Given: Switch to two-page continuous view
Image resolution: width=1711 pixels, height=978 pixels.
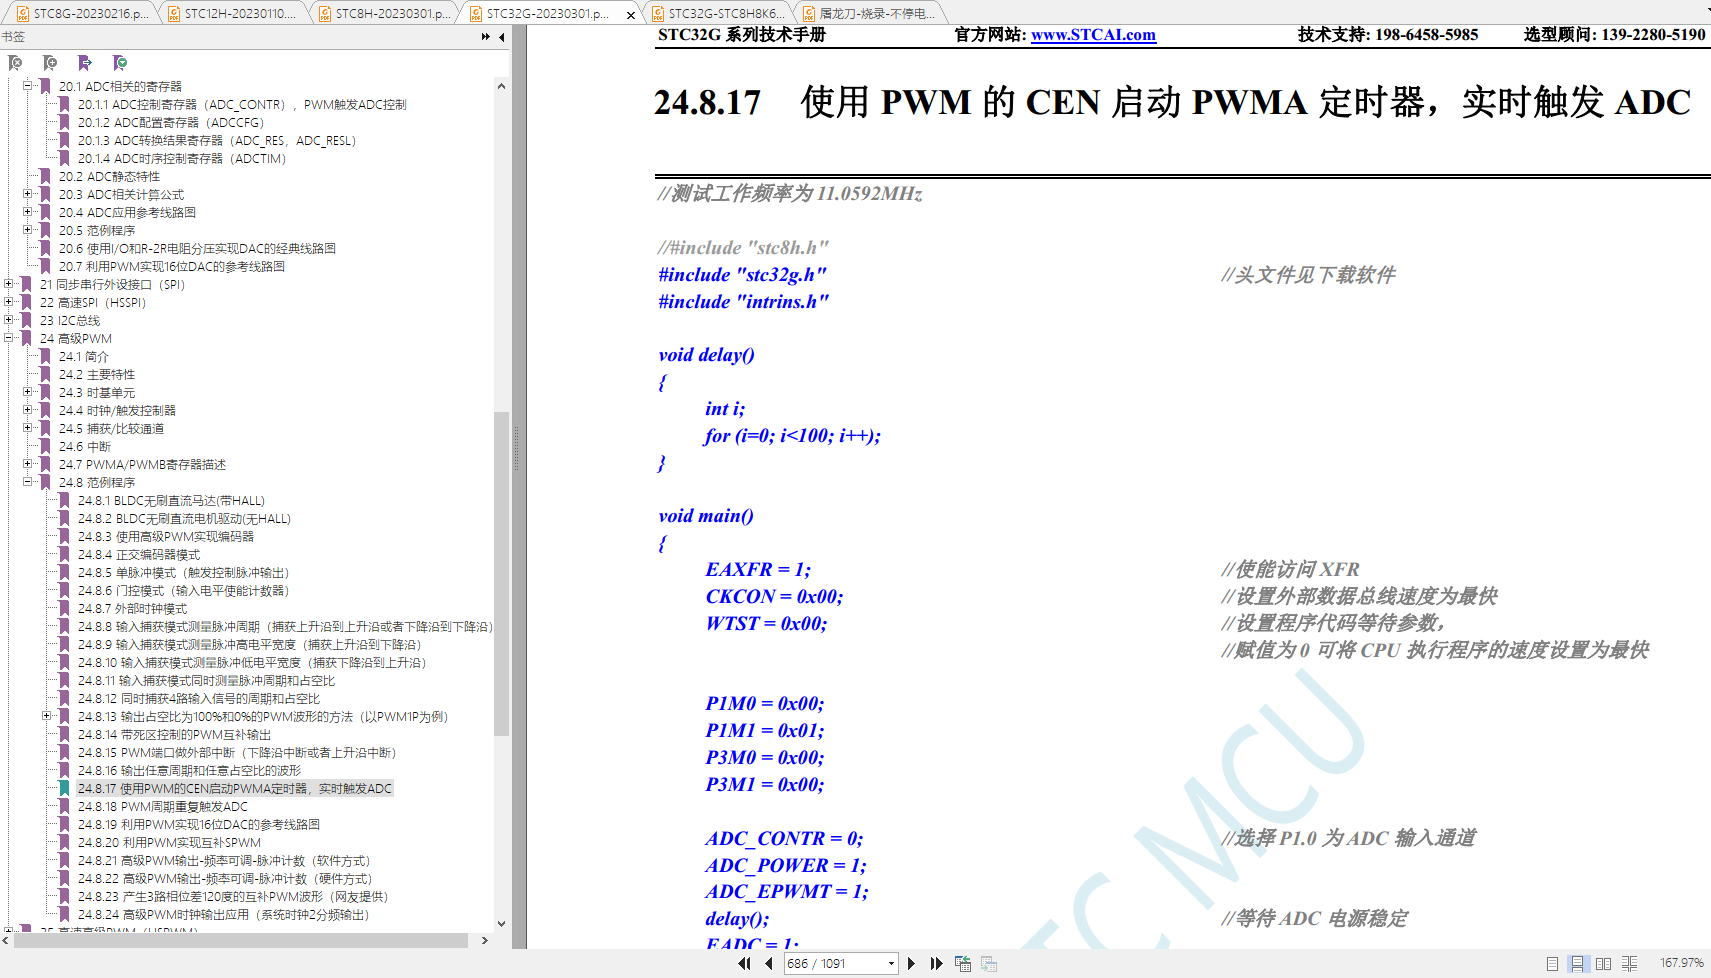Looking at the screenshot, I should (x=1629, y=964).
